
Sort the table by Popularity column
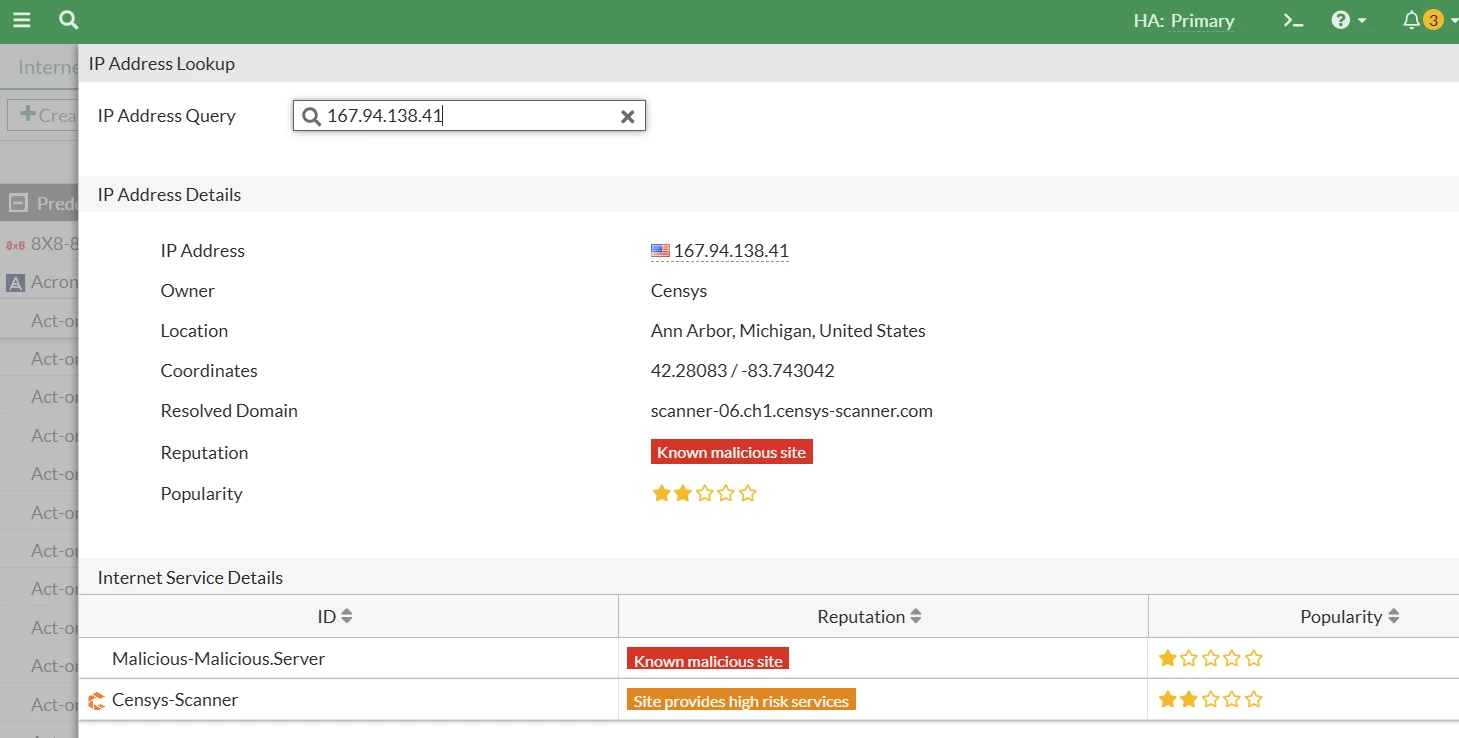(x=1349, y=617)
